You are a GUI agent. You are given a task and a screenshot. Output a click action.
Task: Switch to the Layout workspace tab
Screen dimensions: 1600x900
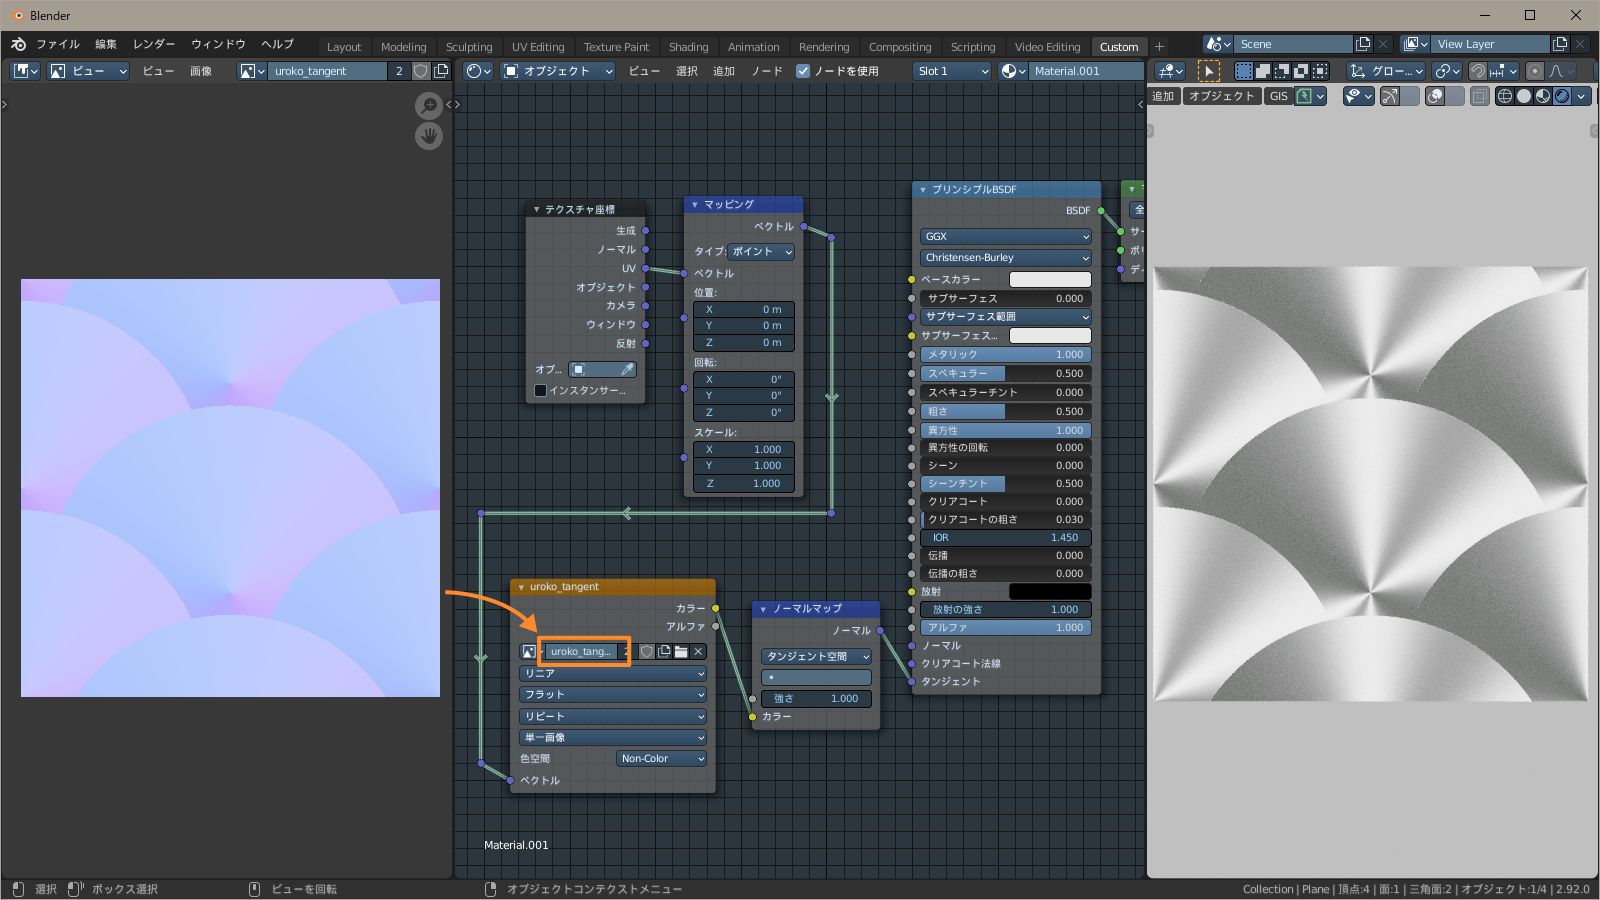pyautogui.click(x=344, y=47)
